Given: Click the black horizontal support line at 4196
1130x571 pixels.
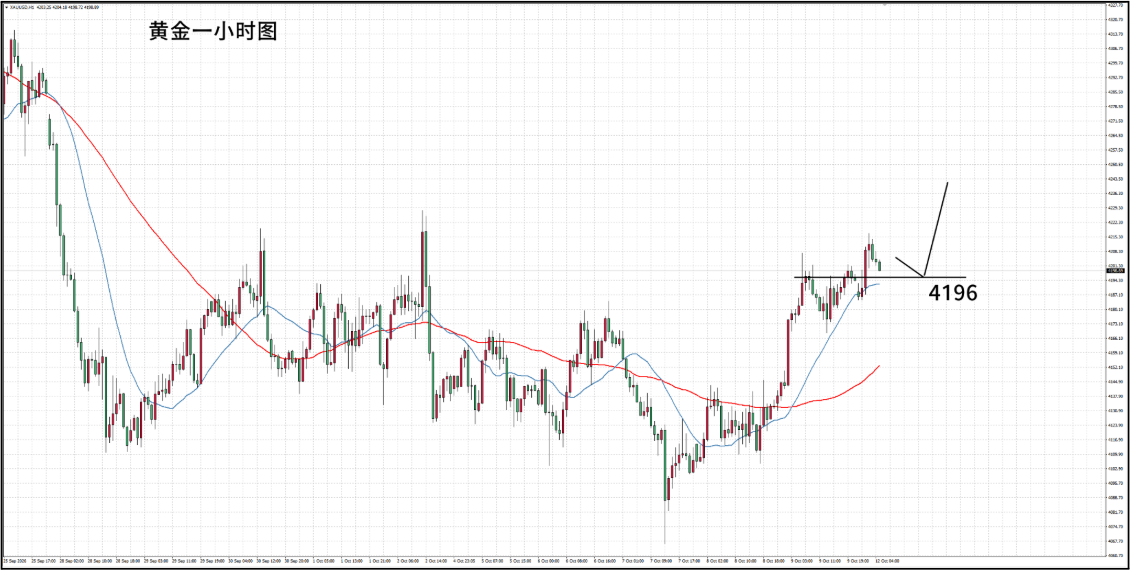Looking at the screenshot, I should (x=879, y=277).
